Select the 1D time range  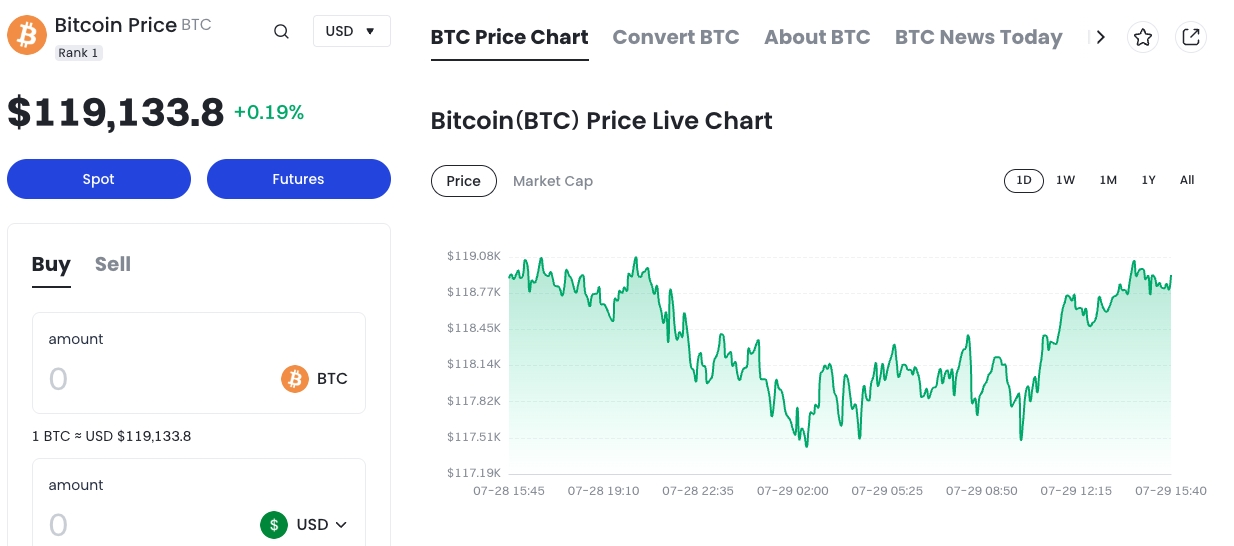pyautogui.click(x=1023, y=180)
